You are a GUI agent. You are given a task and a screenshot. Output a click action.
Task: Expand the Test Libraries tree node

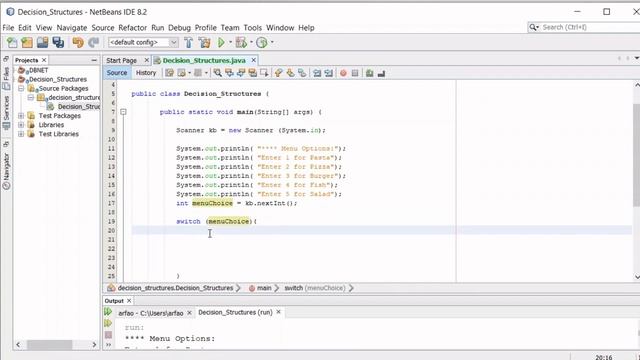point(21,134)
